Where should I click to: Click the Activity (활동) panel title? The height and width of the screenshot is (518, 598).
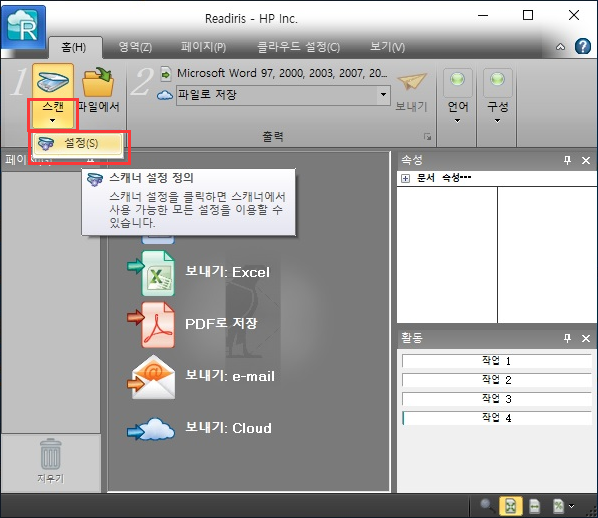pyautogui.click(x=412, y=338)
